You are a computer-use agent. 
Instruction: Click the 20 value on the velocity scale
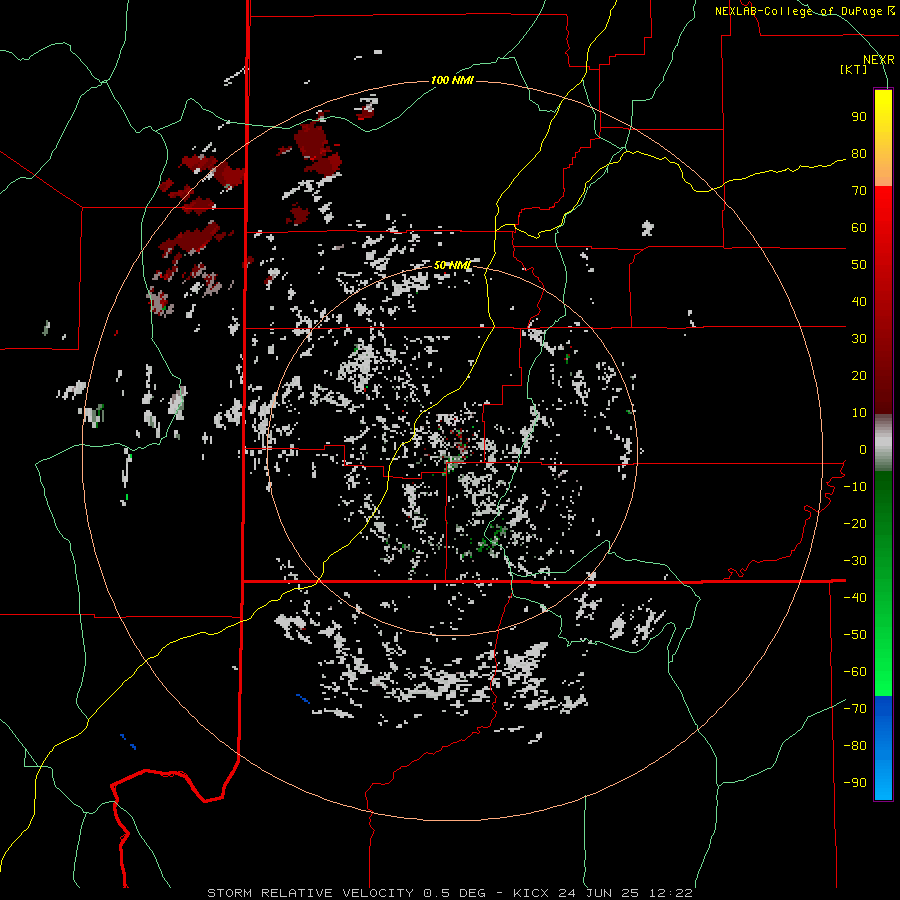[x=859, y=376]
